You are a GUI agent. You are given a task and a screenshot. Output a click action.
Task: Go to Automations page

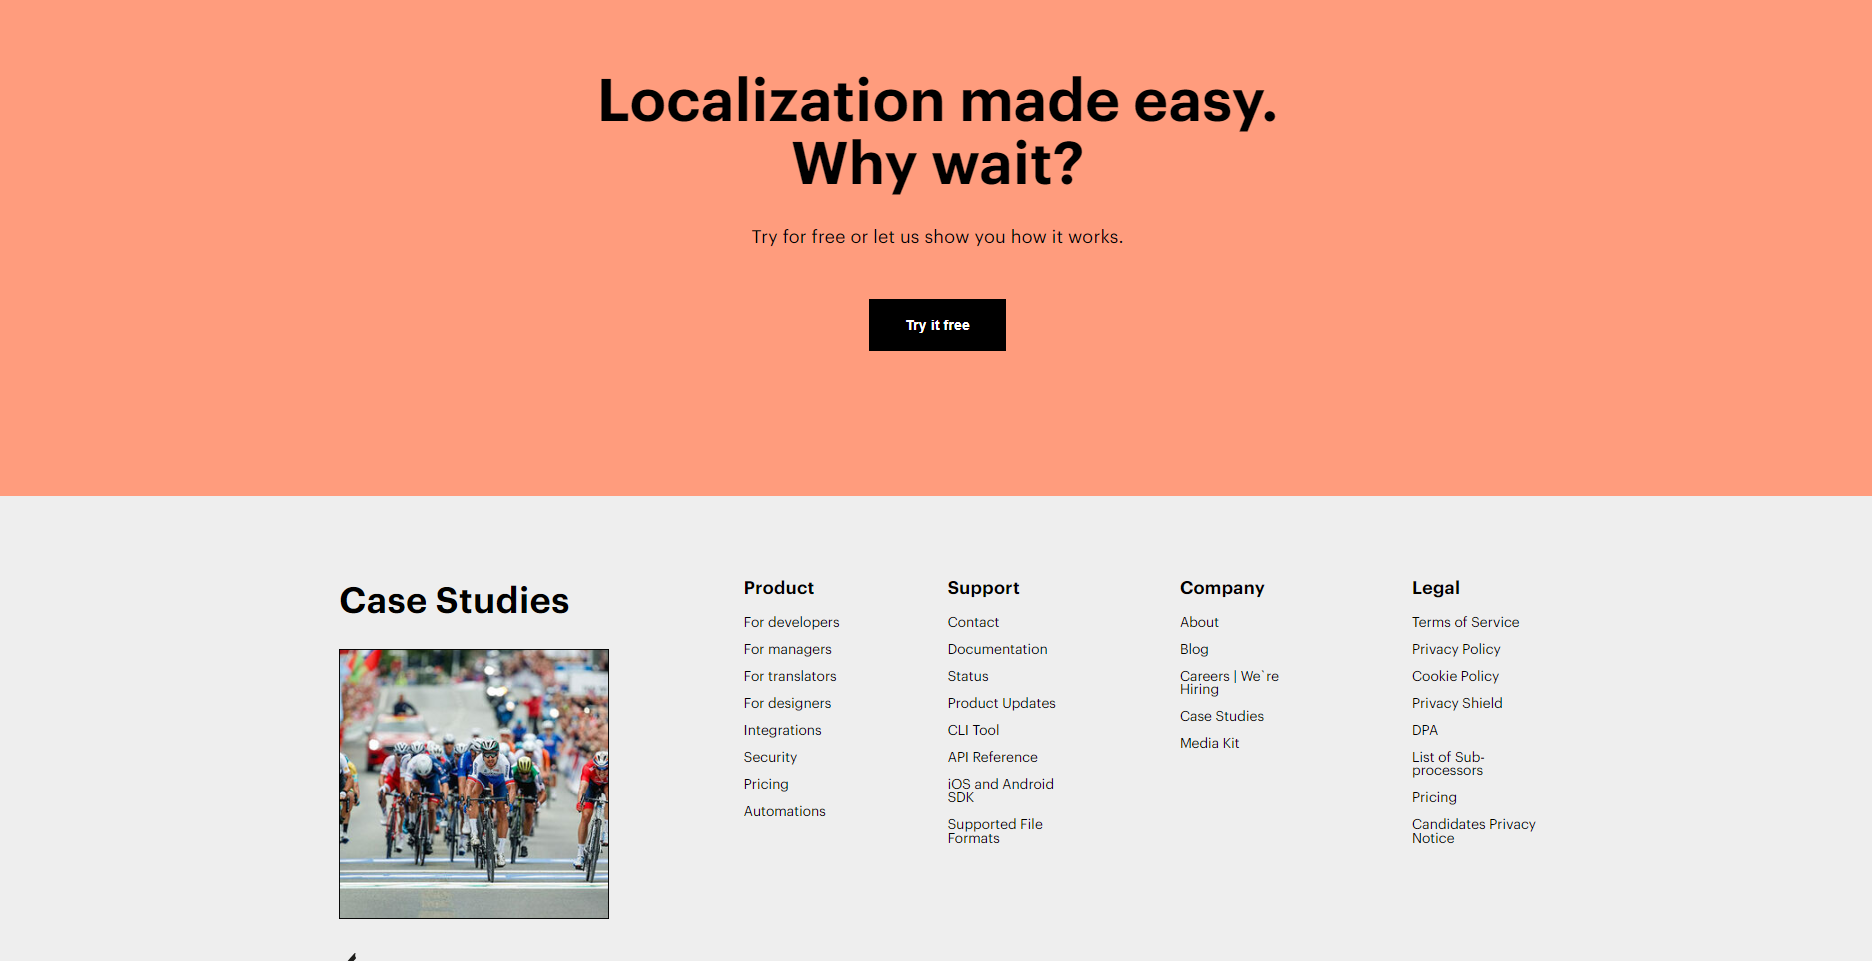point(784,811)
